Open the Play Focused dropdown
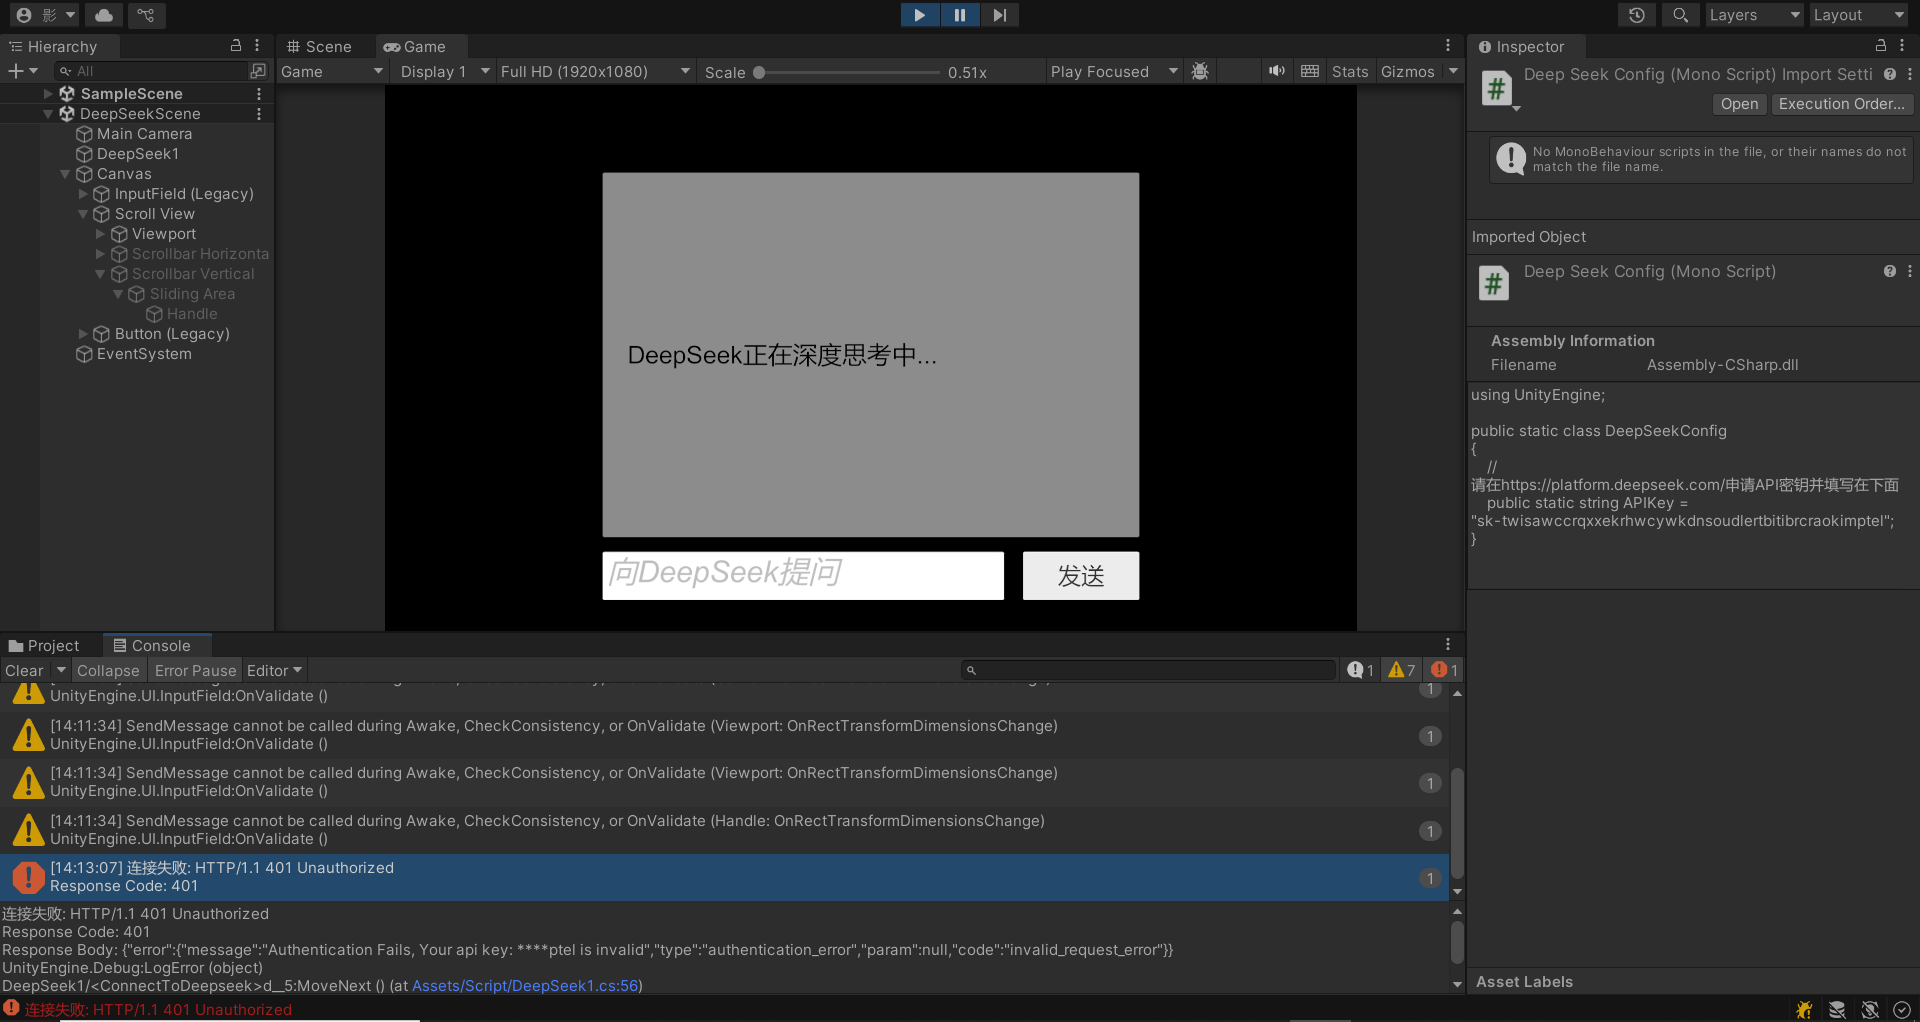 1114,71
